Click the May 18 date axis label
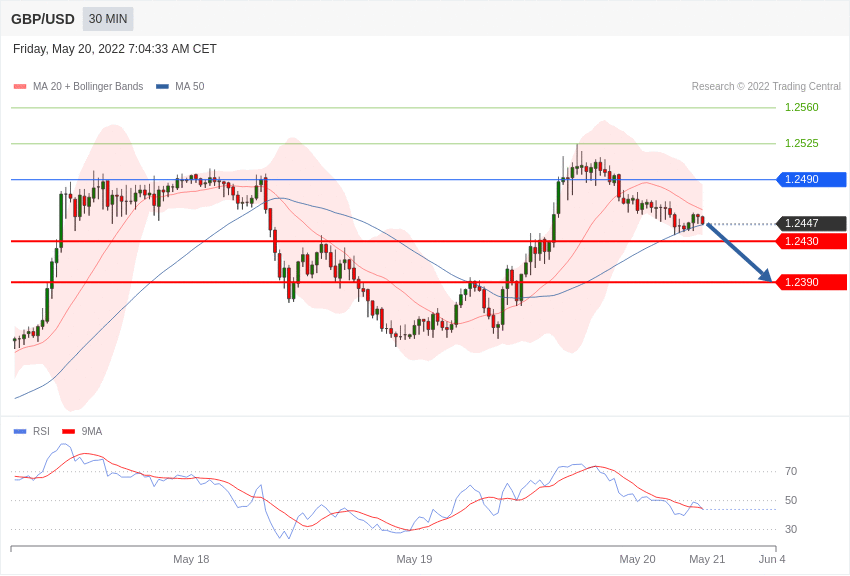850x576 pixels. (x=191, y=559)
